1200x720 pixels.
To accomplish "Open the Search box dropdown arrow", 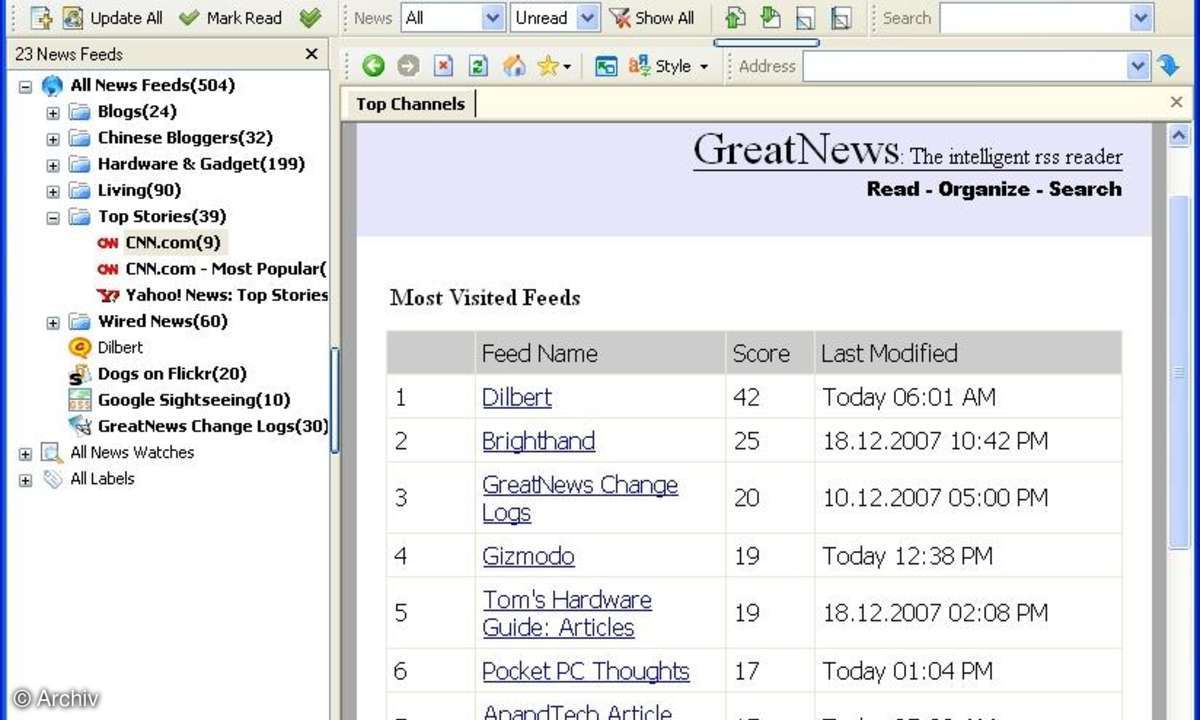I will pyautogui.click(x=1141, y=17).
